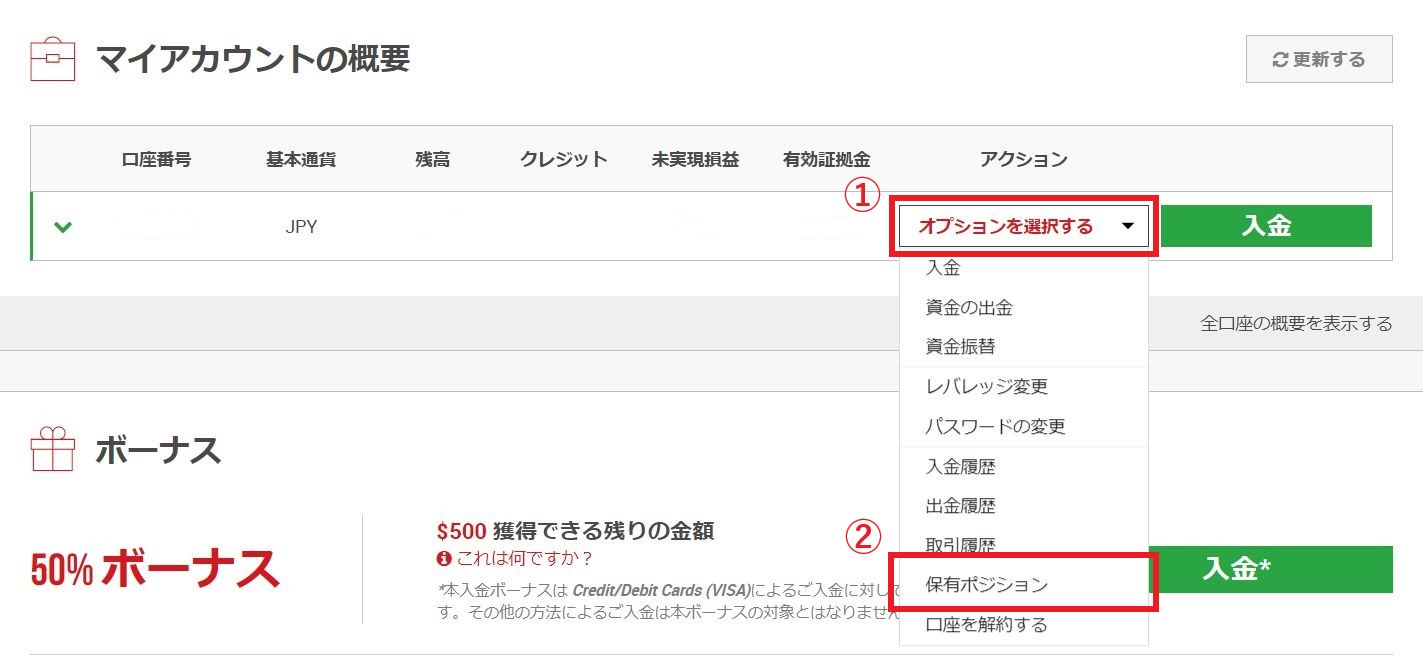Click the gift box icon beside ボーナス

point(53,450)
